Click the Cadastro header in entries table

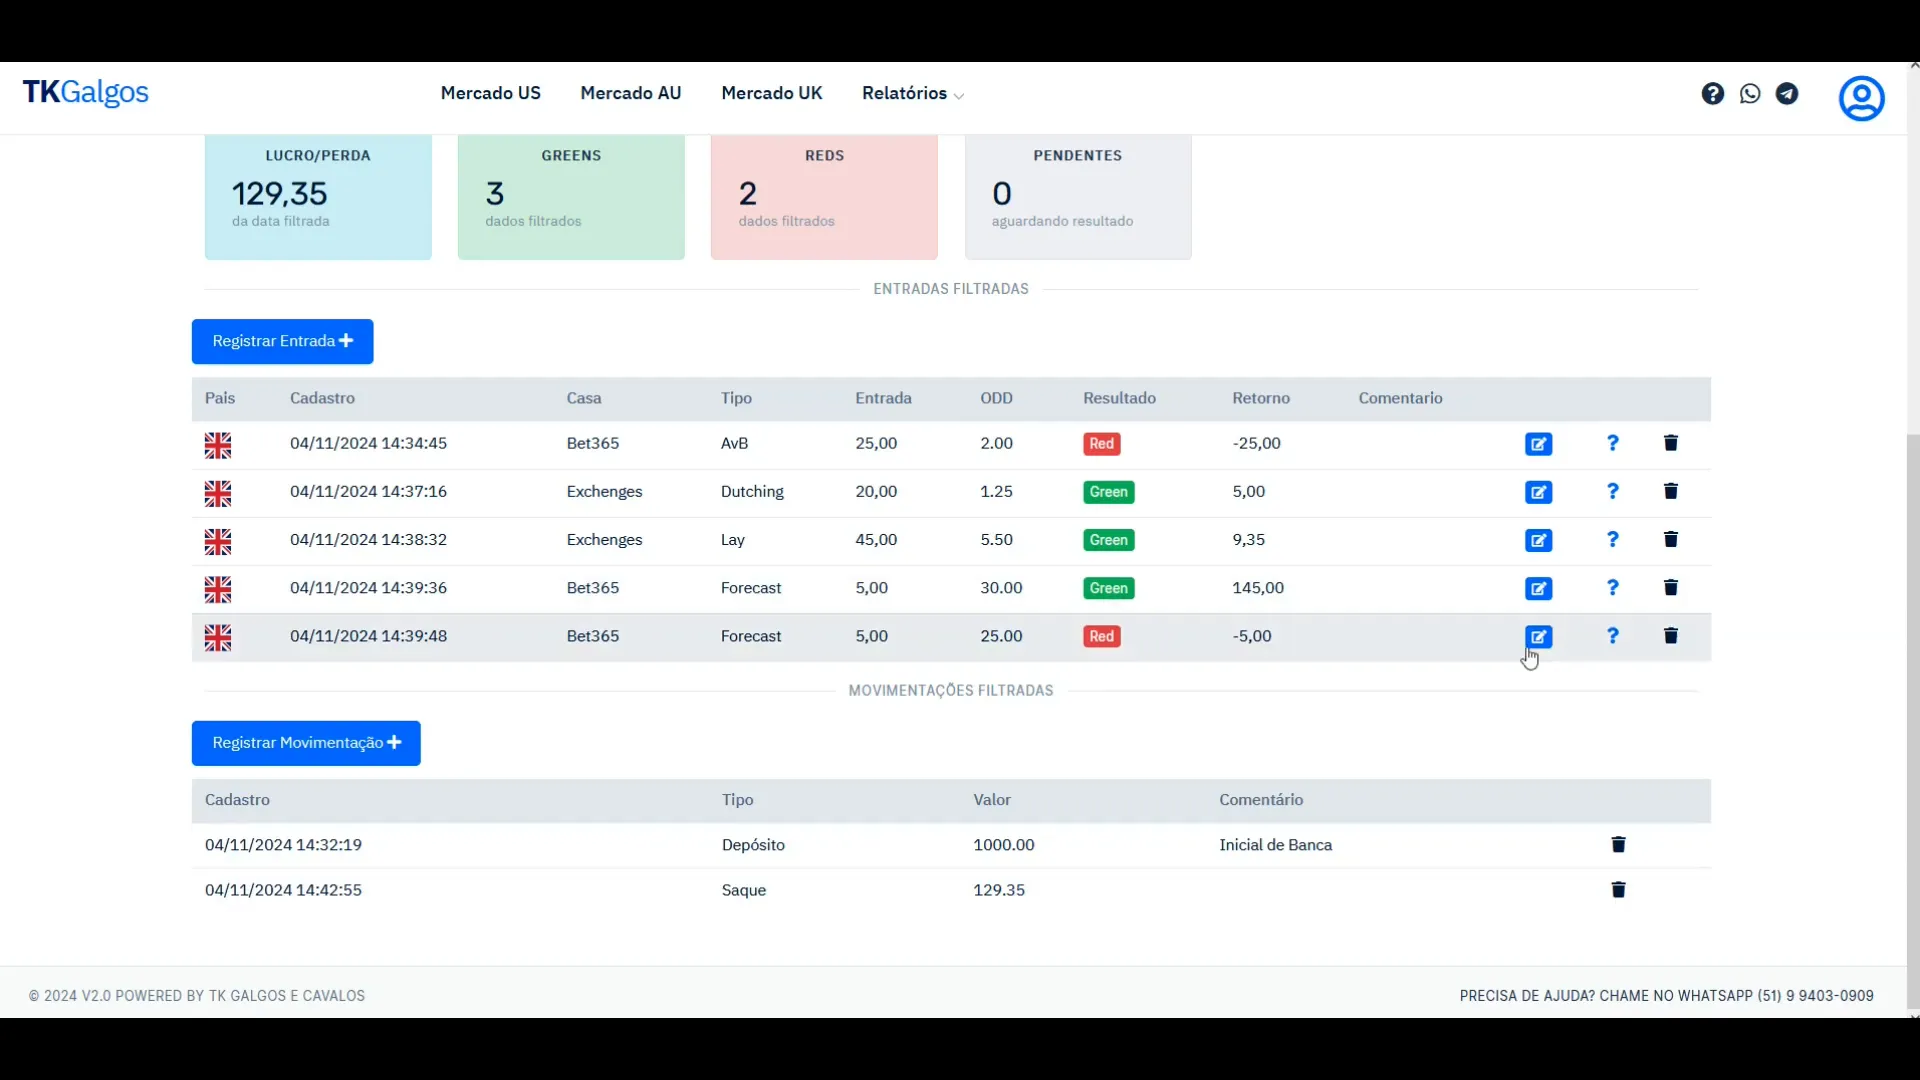[x=322, y=398]
